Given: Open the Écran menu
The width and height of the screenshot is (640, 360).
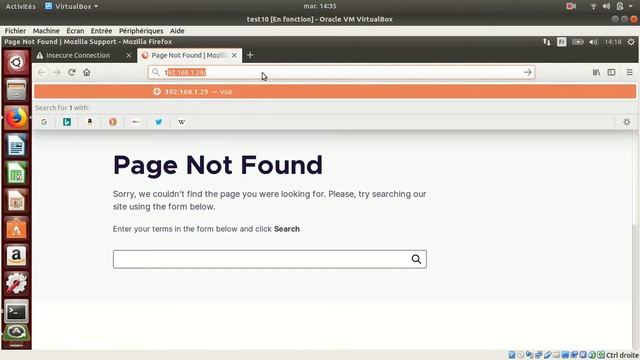Looking at the screenshot, I should coord(75,31).
